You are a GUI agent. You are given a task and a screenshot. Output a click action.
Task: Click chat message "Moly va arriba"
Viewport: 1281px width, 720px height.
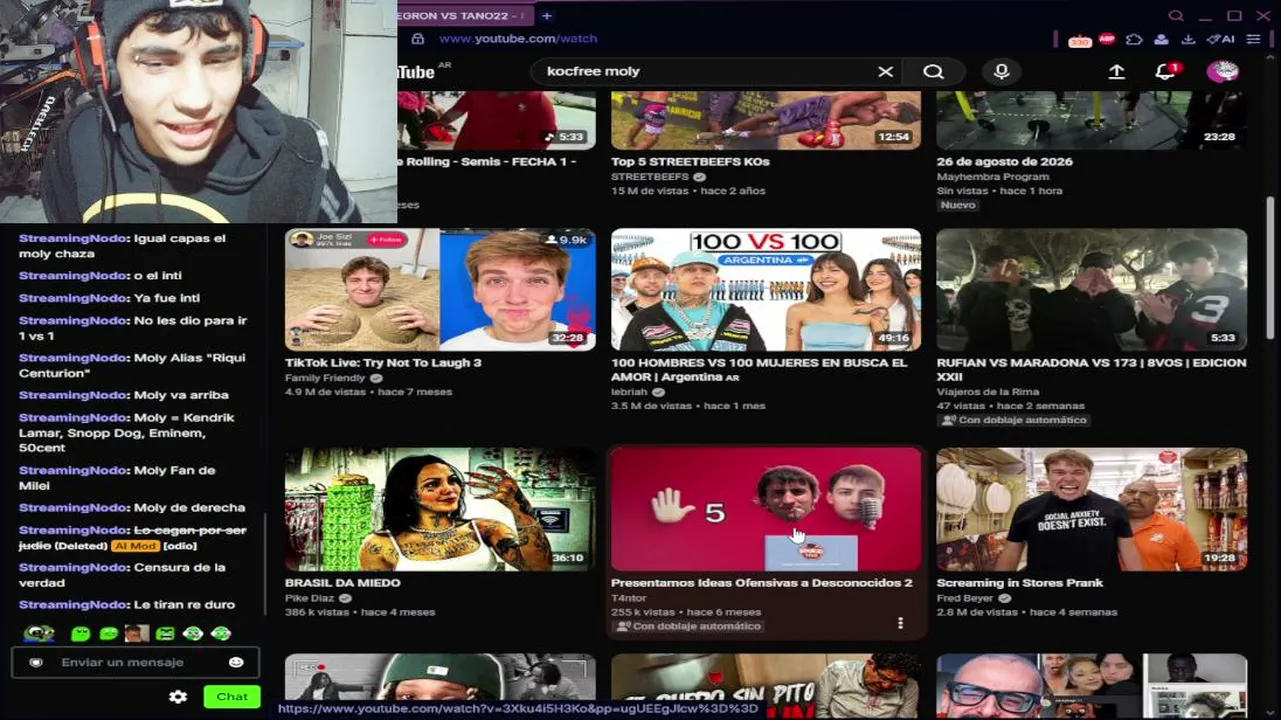(124, 395)
